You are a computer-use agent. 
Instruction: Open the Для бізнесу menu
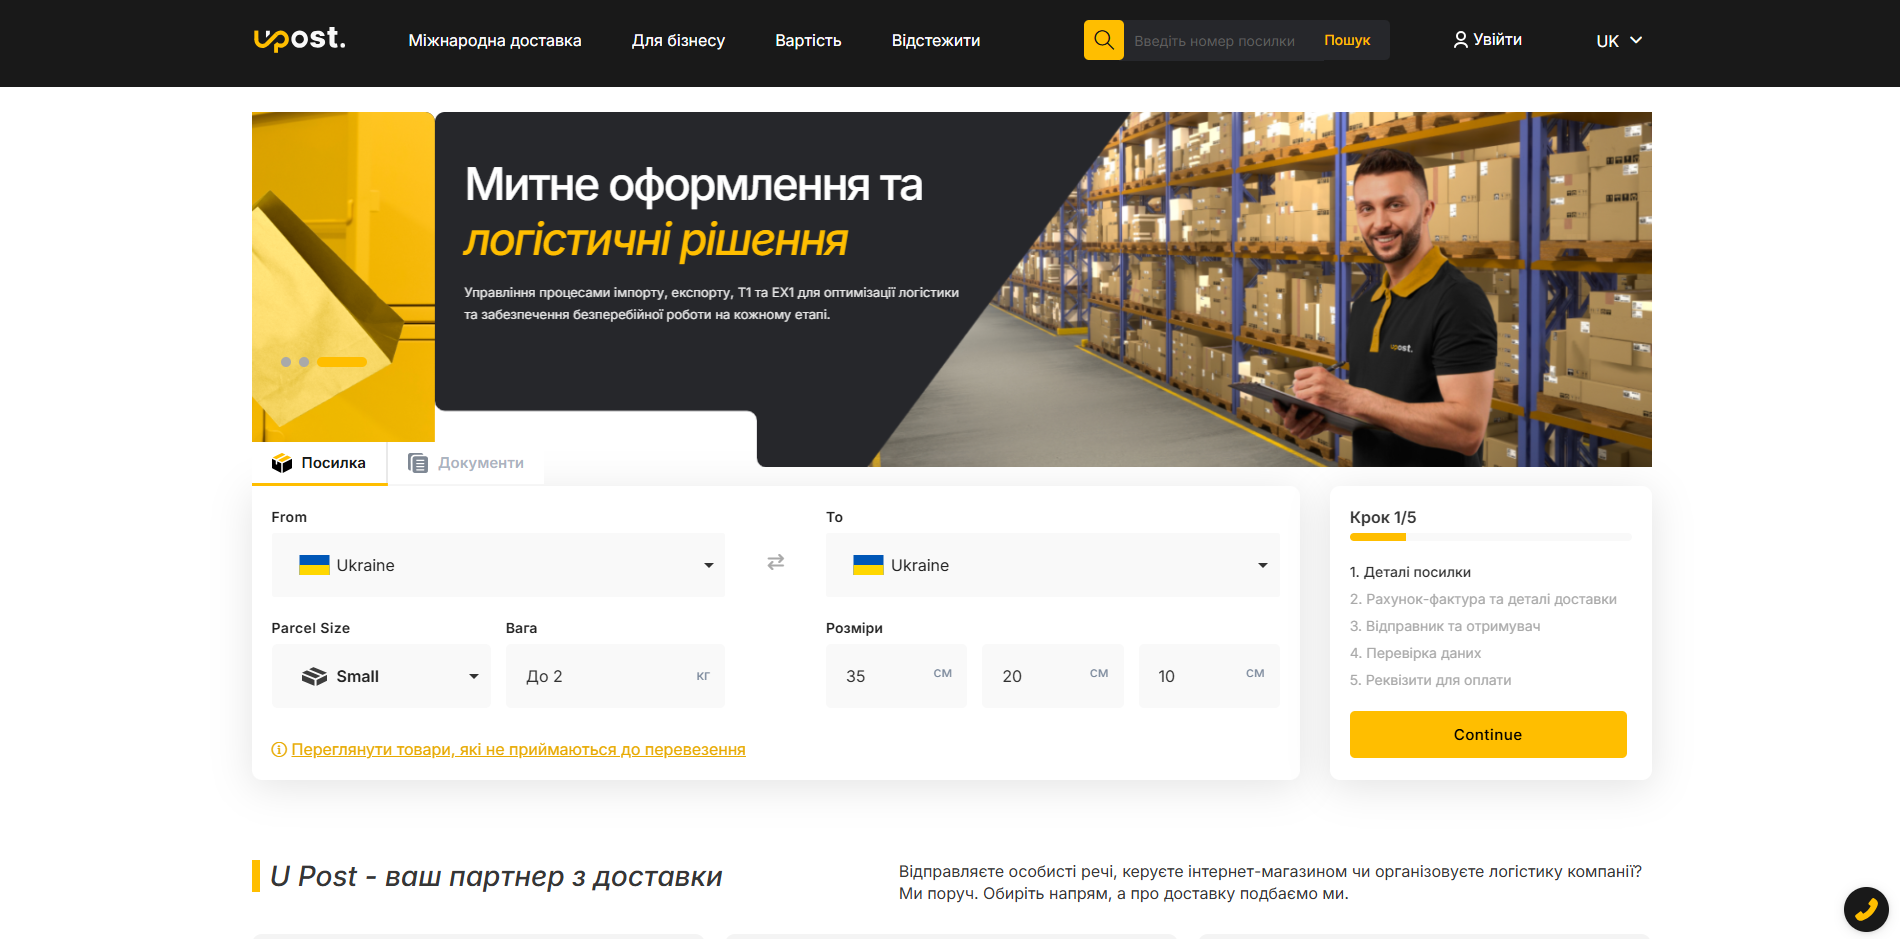(x=678, y=40)
